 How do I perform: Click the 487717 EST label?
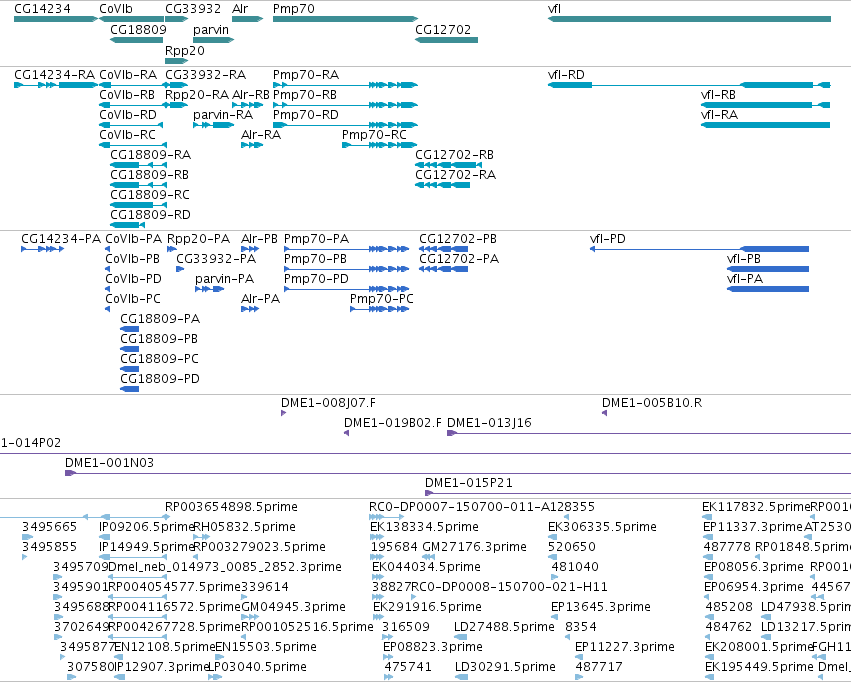click(x=599, y=667)
